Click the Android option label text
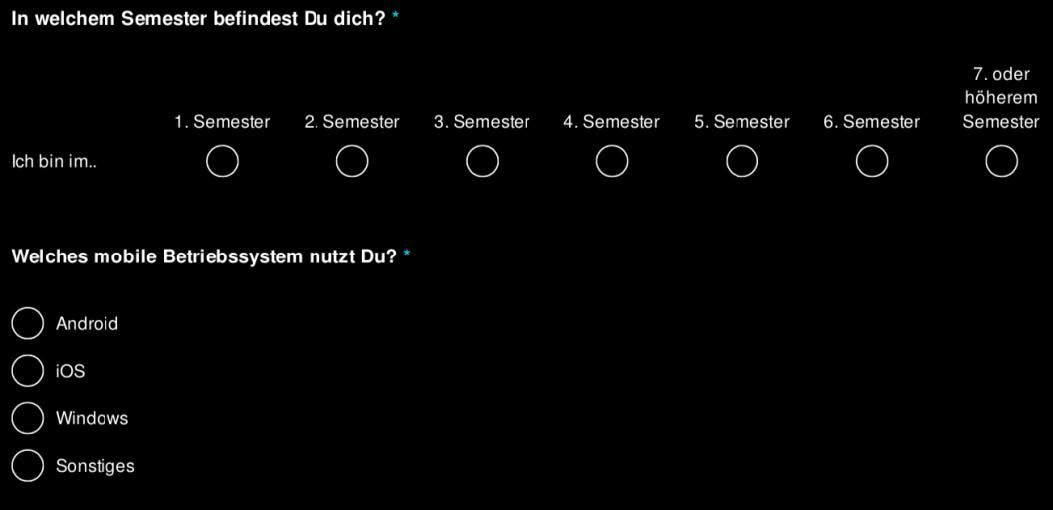This screenshot has height=510, width=1053. click(87, 324)
